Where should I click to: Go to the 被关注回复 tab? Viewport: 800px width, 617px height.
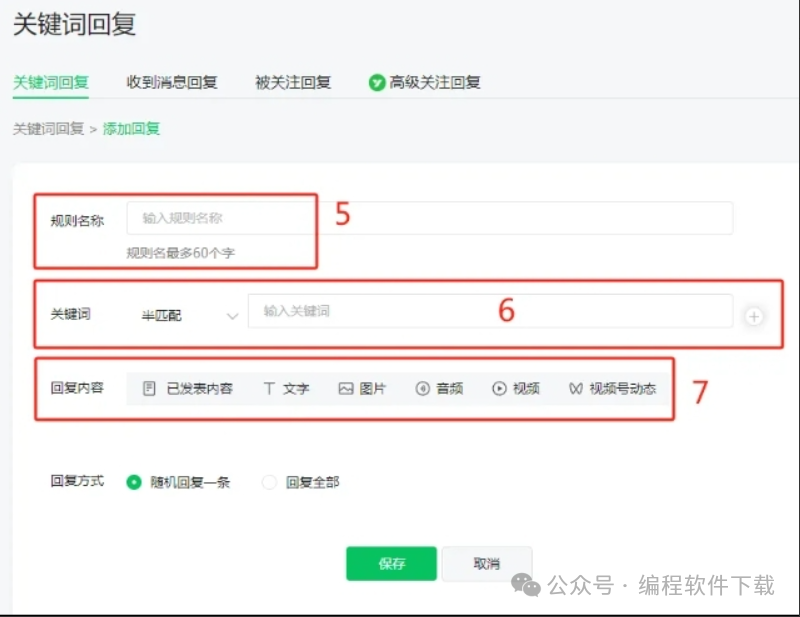click(x=293, y=83)
